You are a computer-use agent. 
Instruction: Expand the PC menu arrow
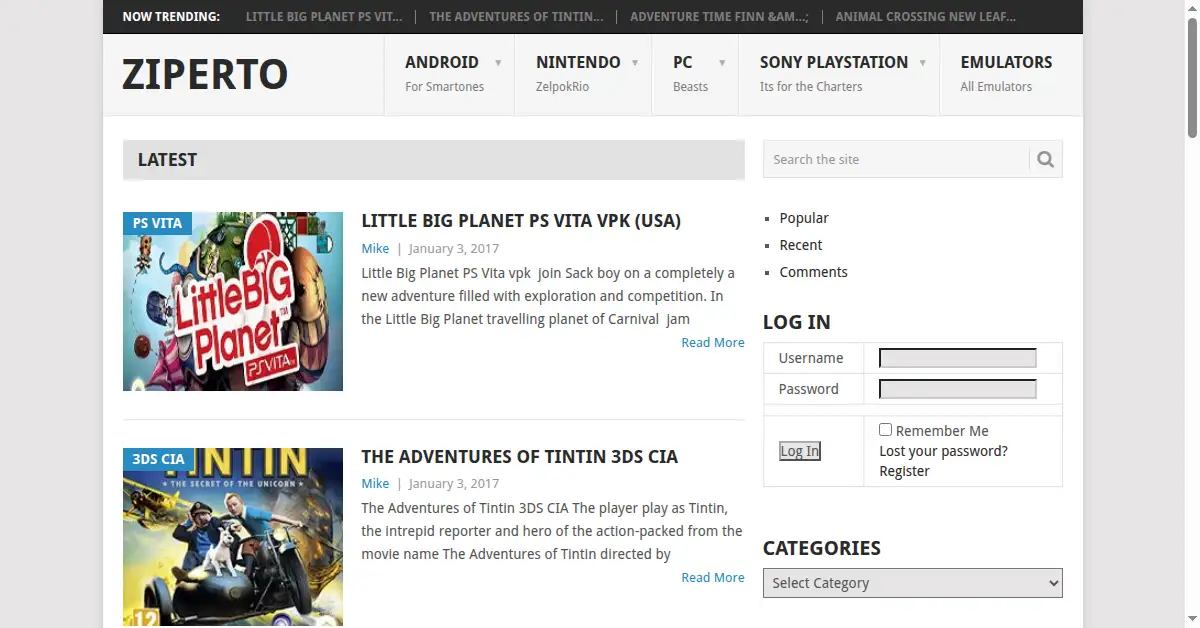click(x=722, y=63)
